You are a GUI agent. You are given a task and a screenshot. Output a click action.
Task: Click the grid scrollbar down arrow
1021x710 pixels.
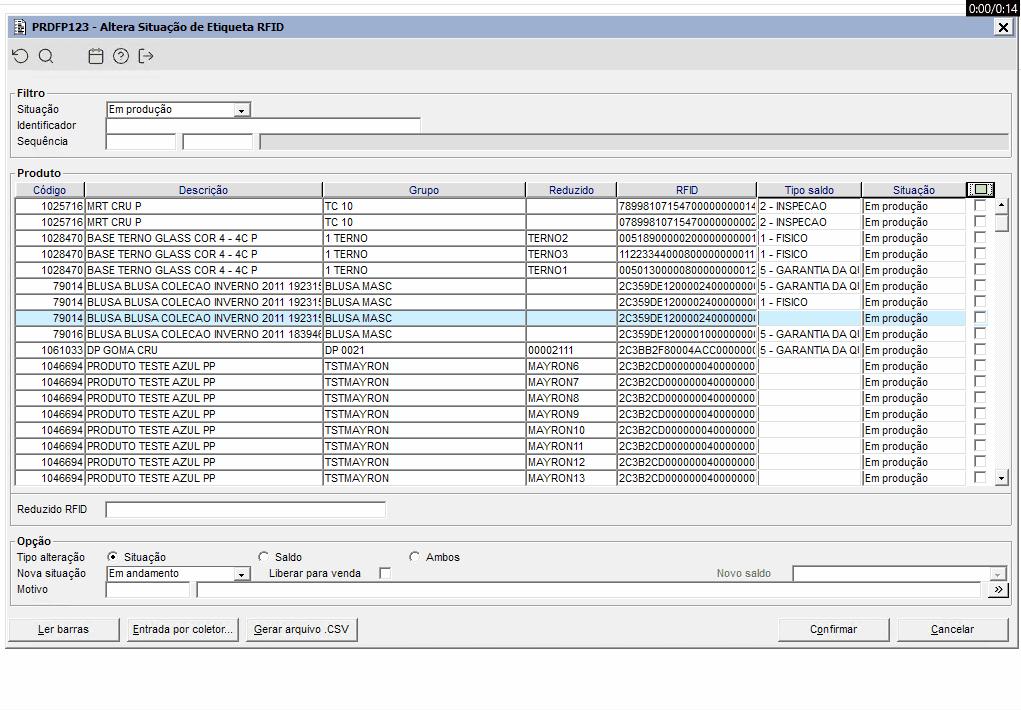click(x=1001, y=478)
